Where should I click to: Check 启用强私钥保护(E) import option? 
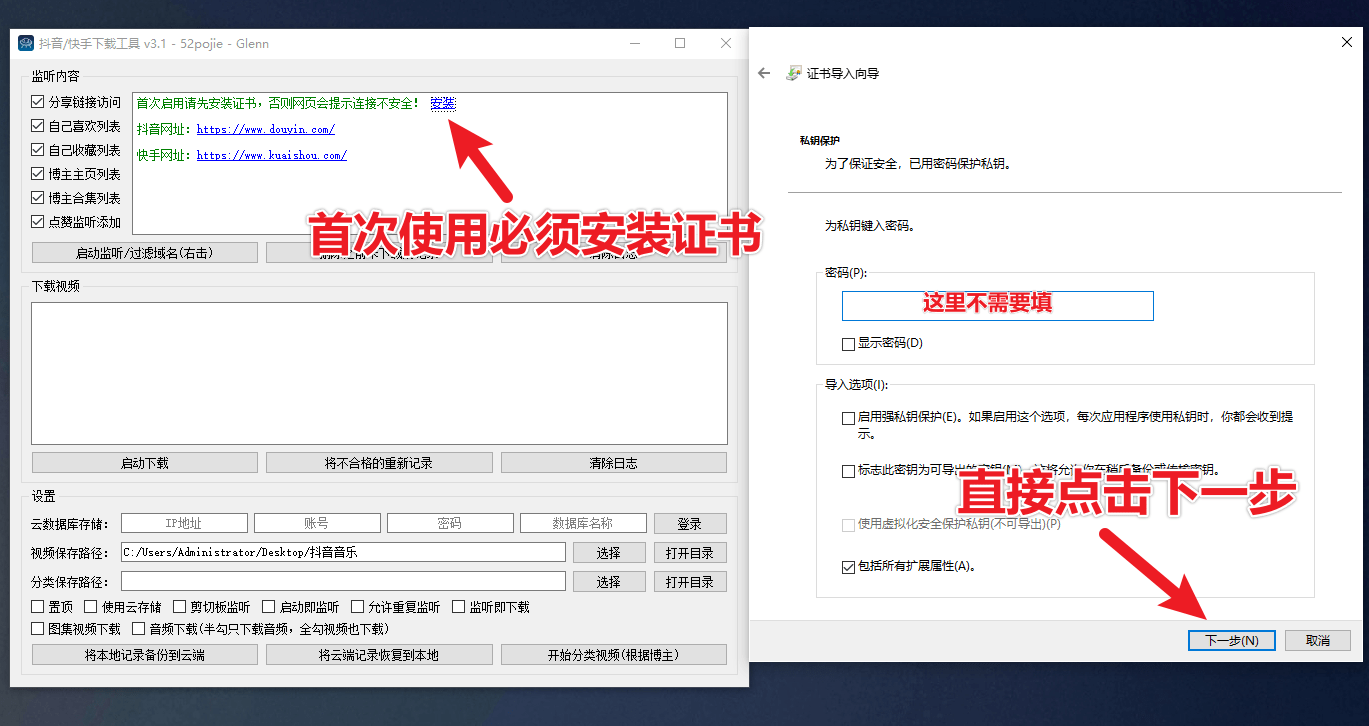[x=847, y=418]
